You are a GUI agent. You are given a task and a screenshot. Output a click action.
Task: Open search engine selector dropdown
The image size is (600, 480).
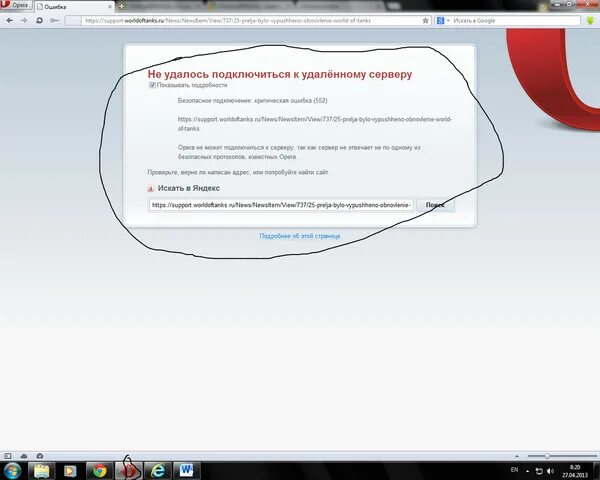tap(443, 21)
